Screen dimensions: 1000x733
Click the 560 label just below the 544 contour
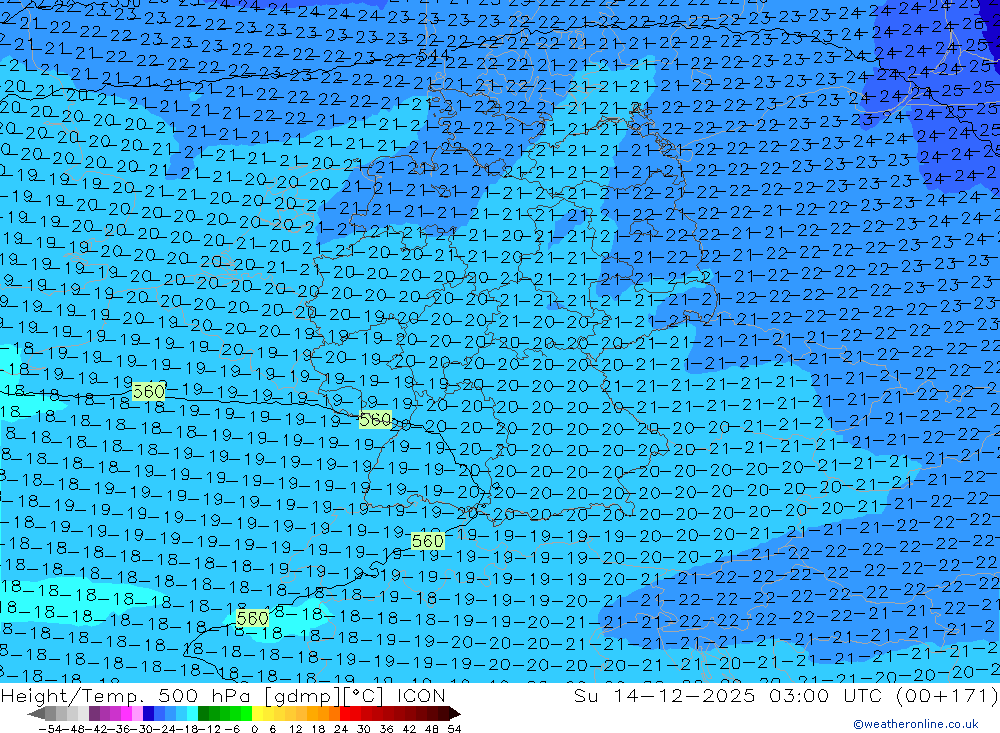tap(376, 419)
